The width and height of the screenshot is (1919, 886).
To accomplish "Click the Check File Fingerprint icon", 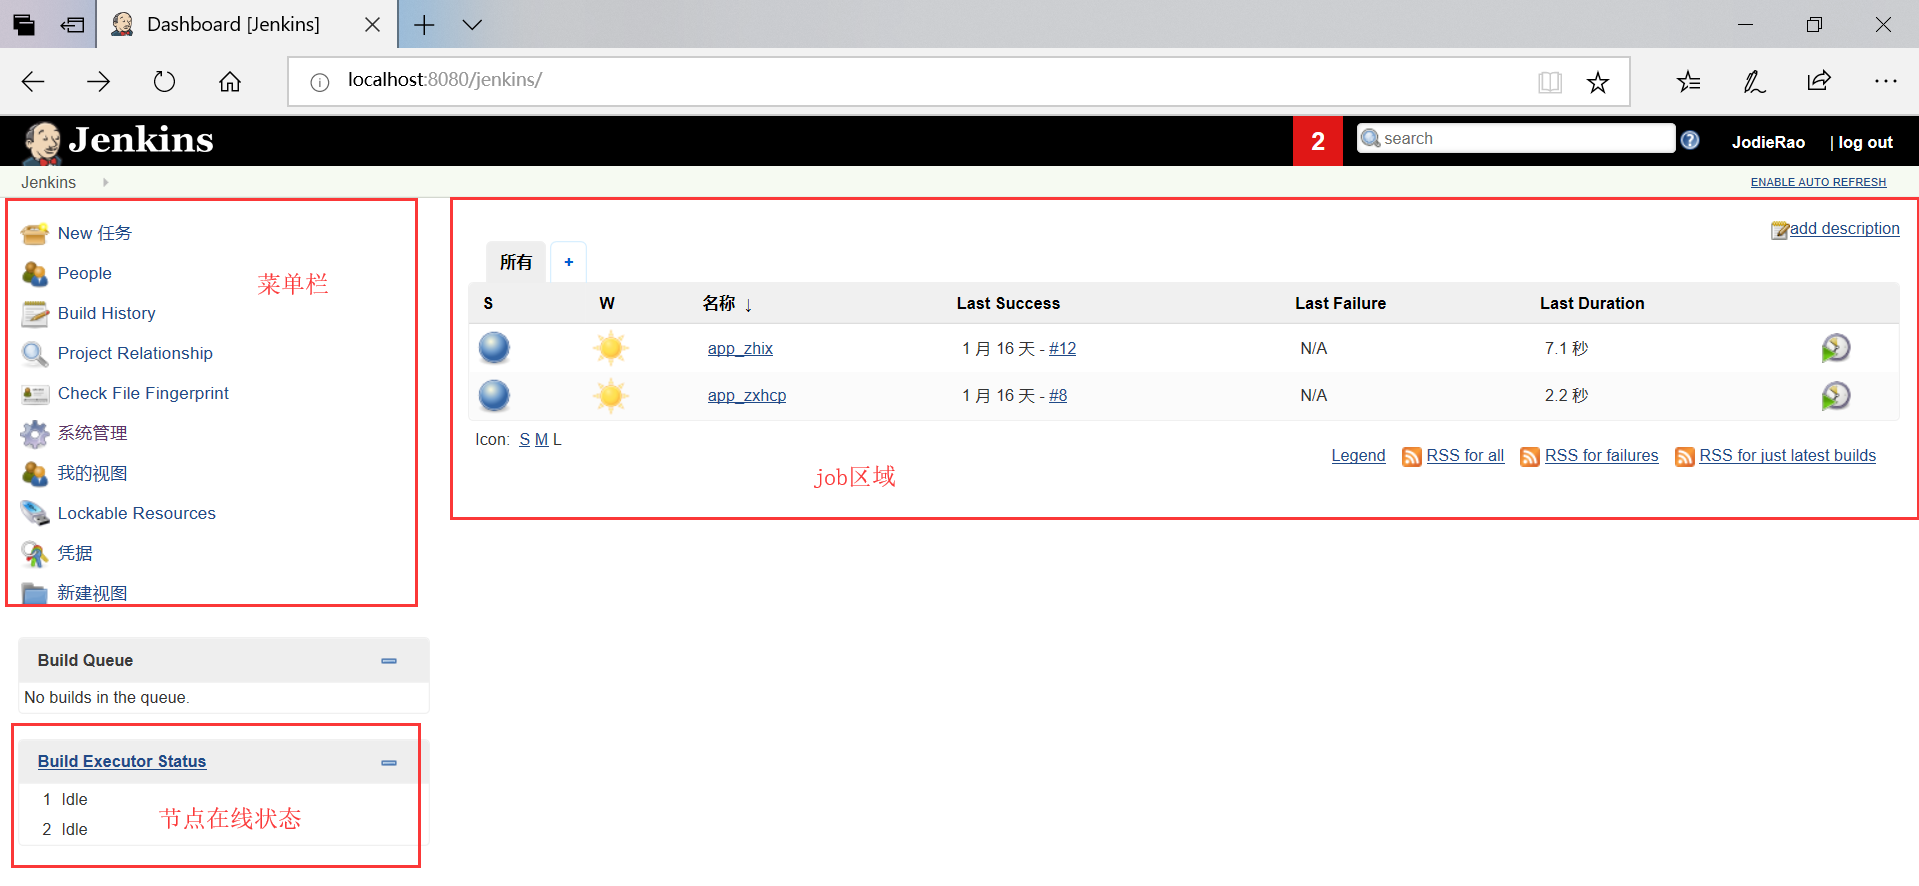I will (35, 394).
